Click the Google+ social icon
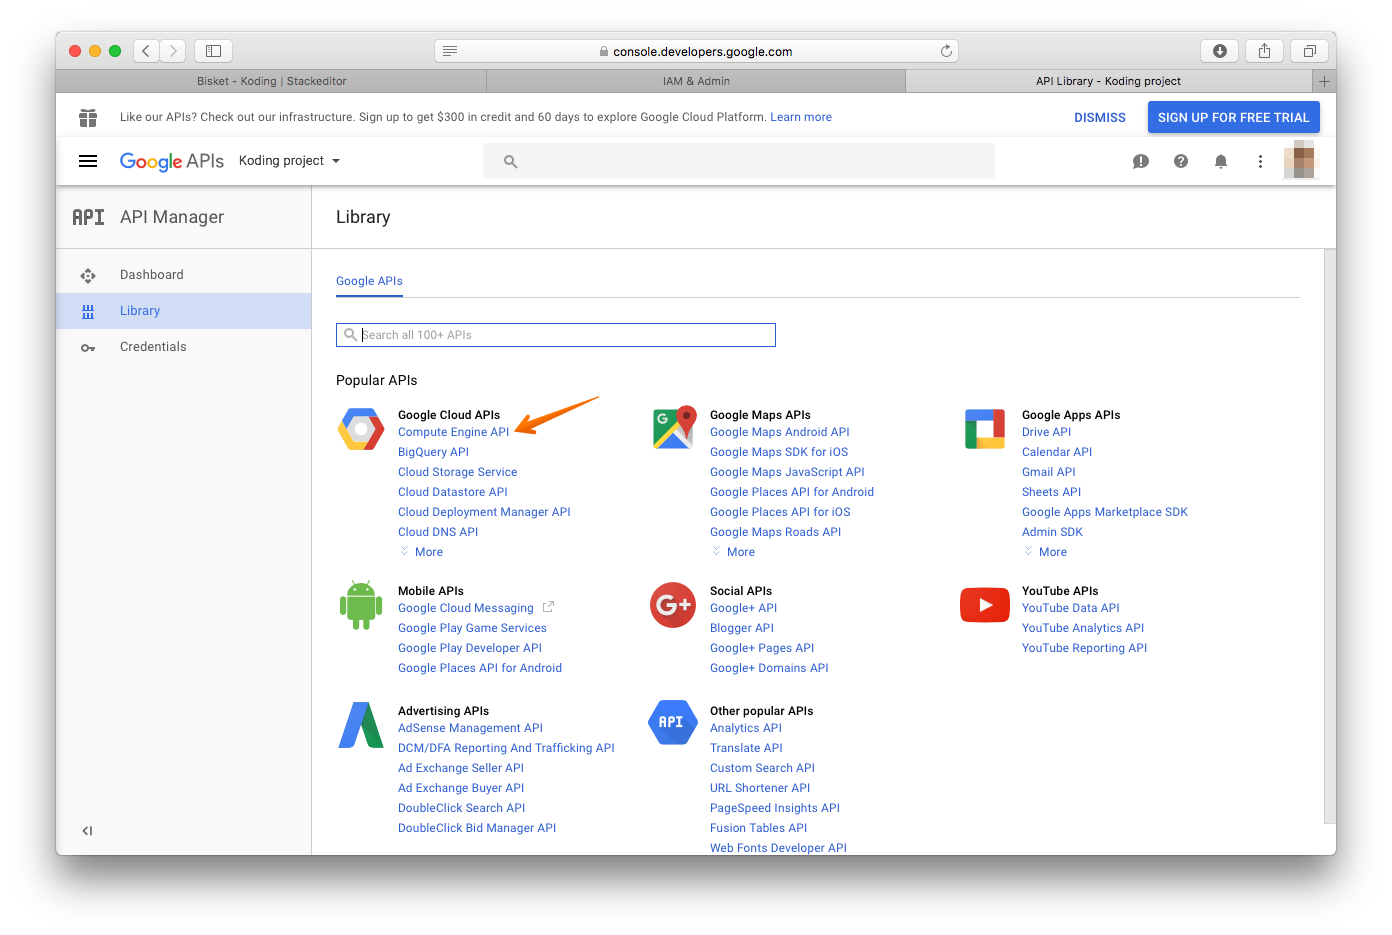The image size is (1392, 935). coord(673,605)
